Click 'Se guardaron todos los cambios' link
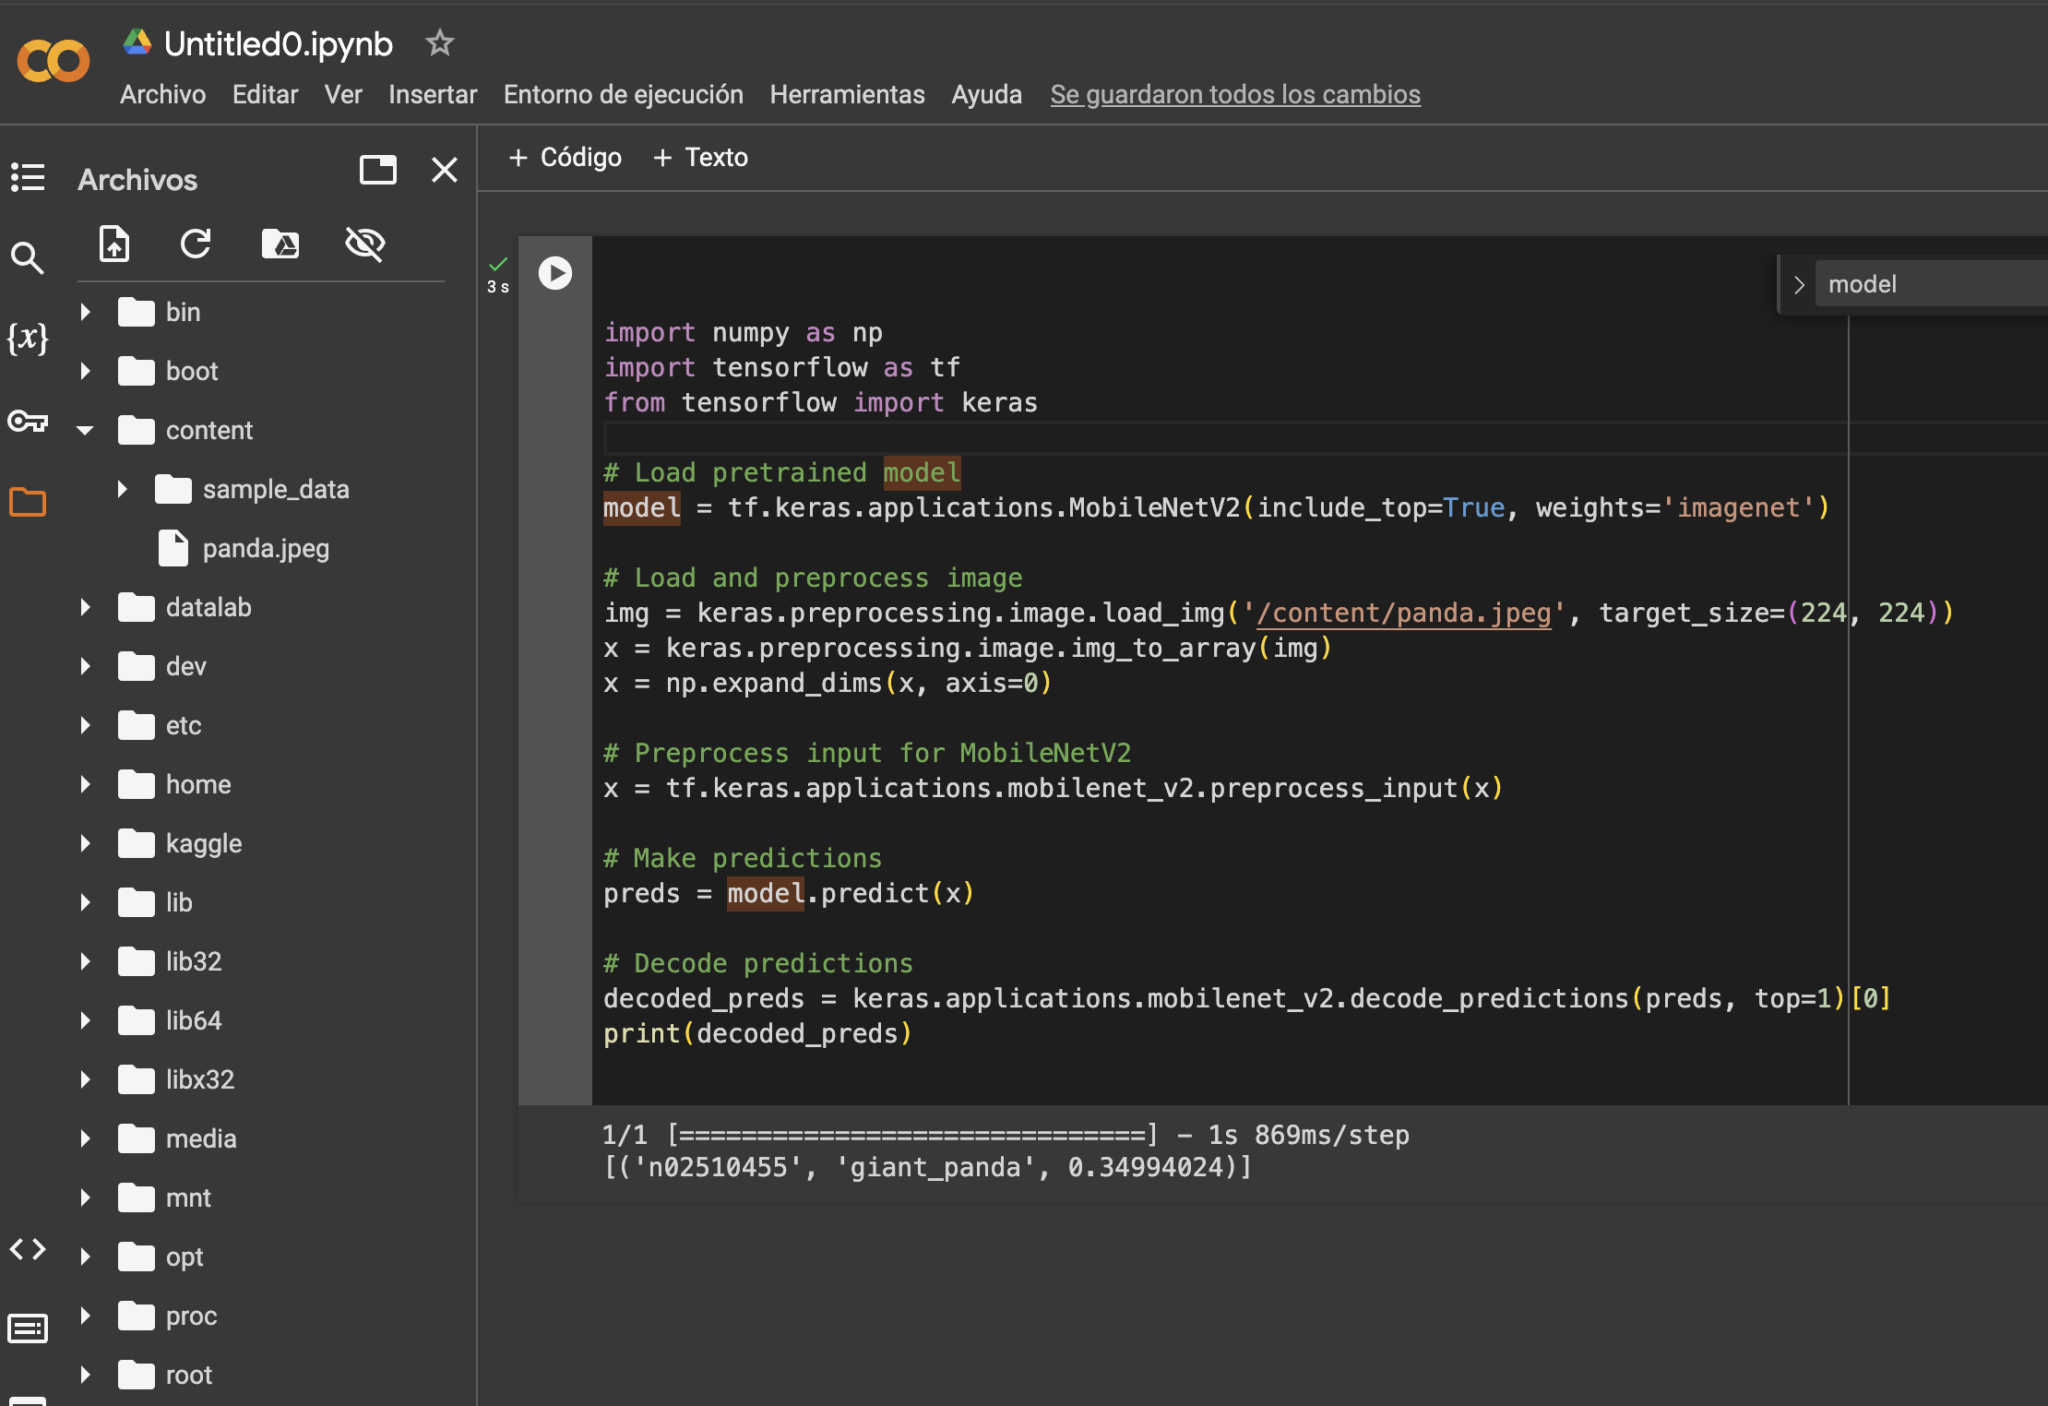2048x1406 pixels. click(1235, 95)
